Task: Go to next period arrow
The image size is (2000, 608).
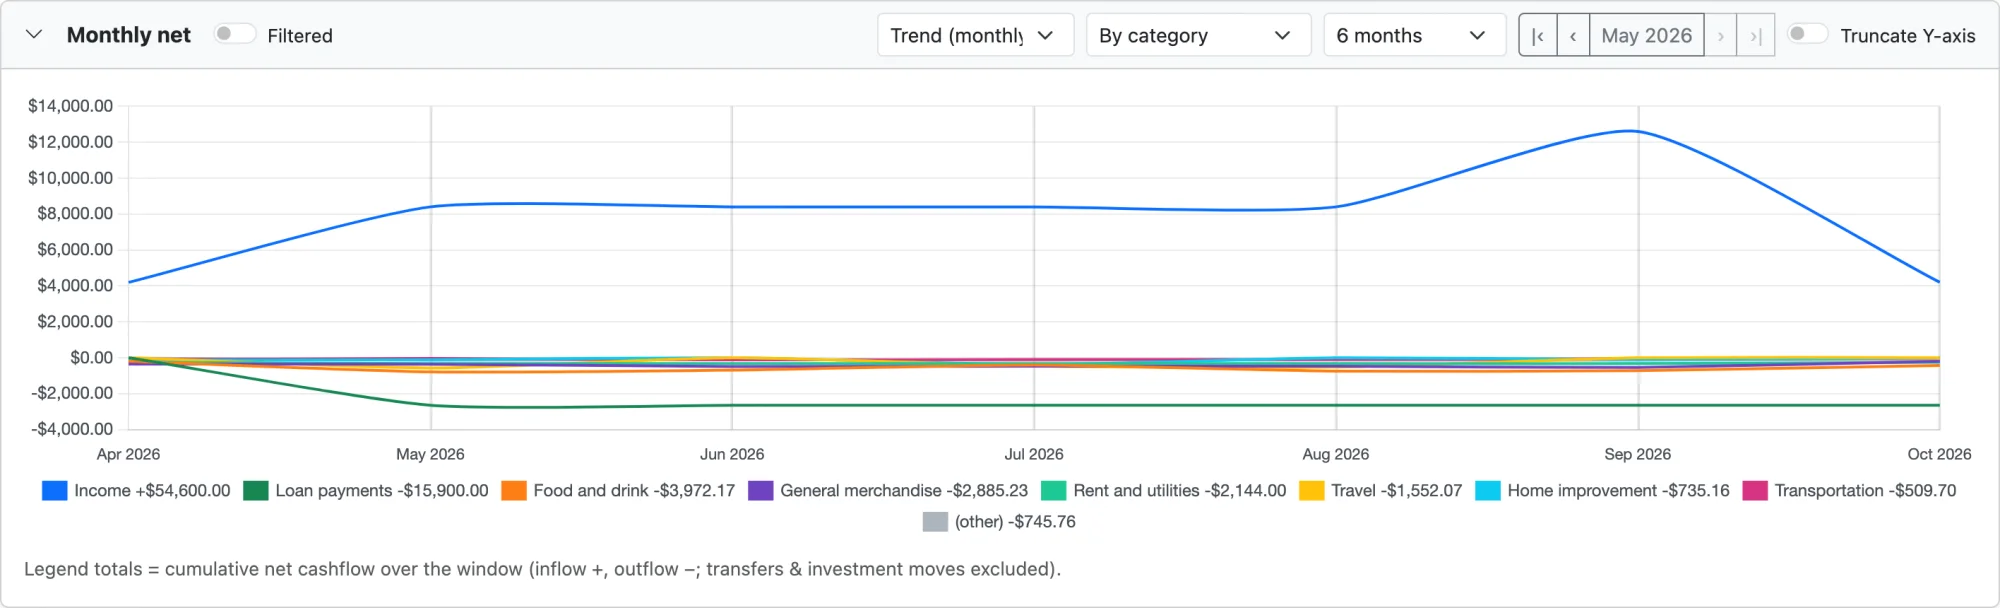Action: [x=1720, y=35]
